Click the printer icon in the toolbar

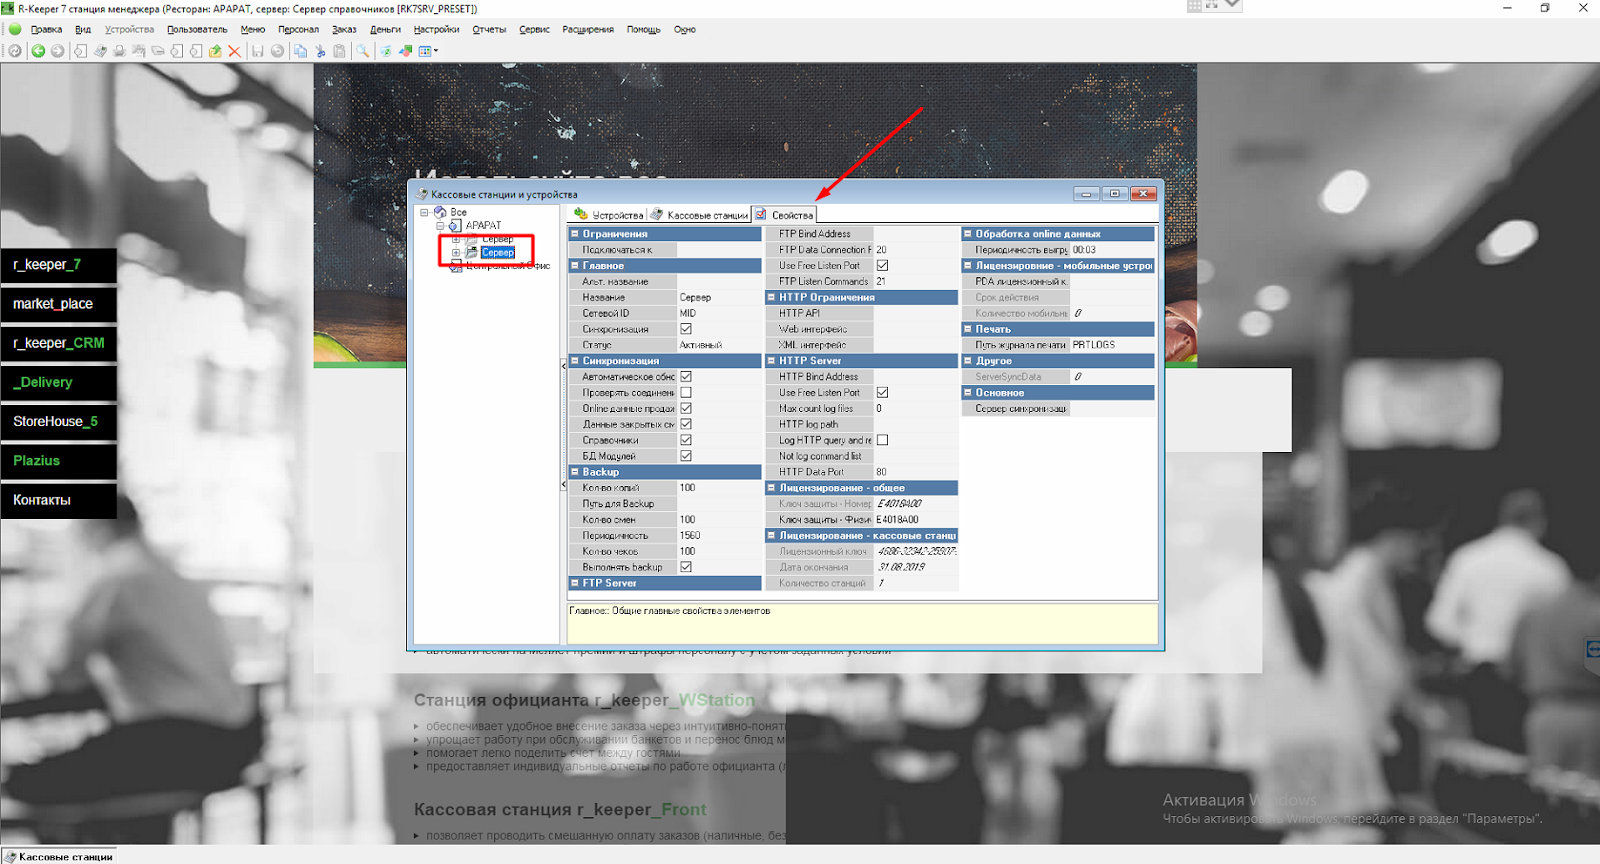click(119, 51)
